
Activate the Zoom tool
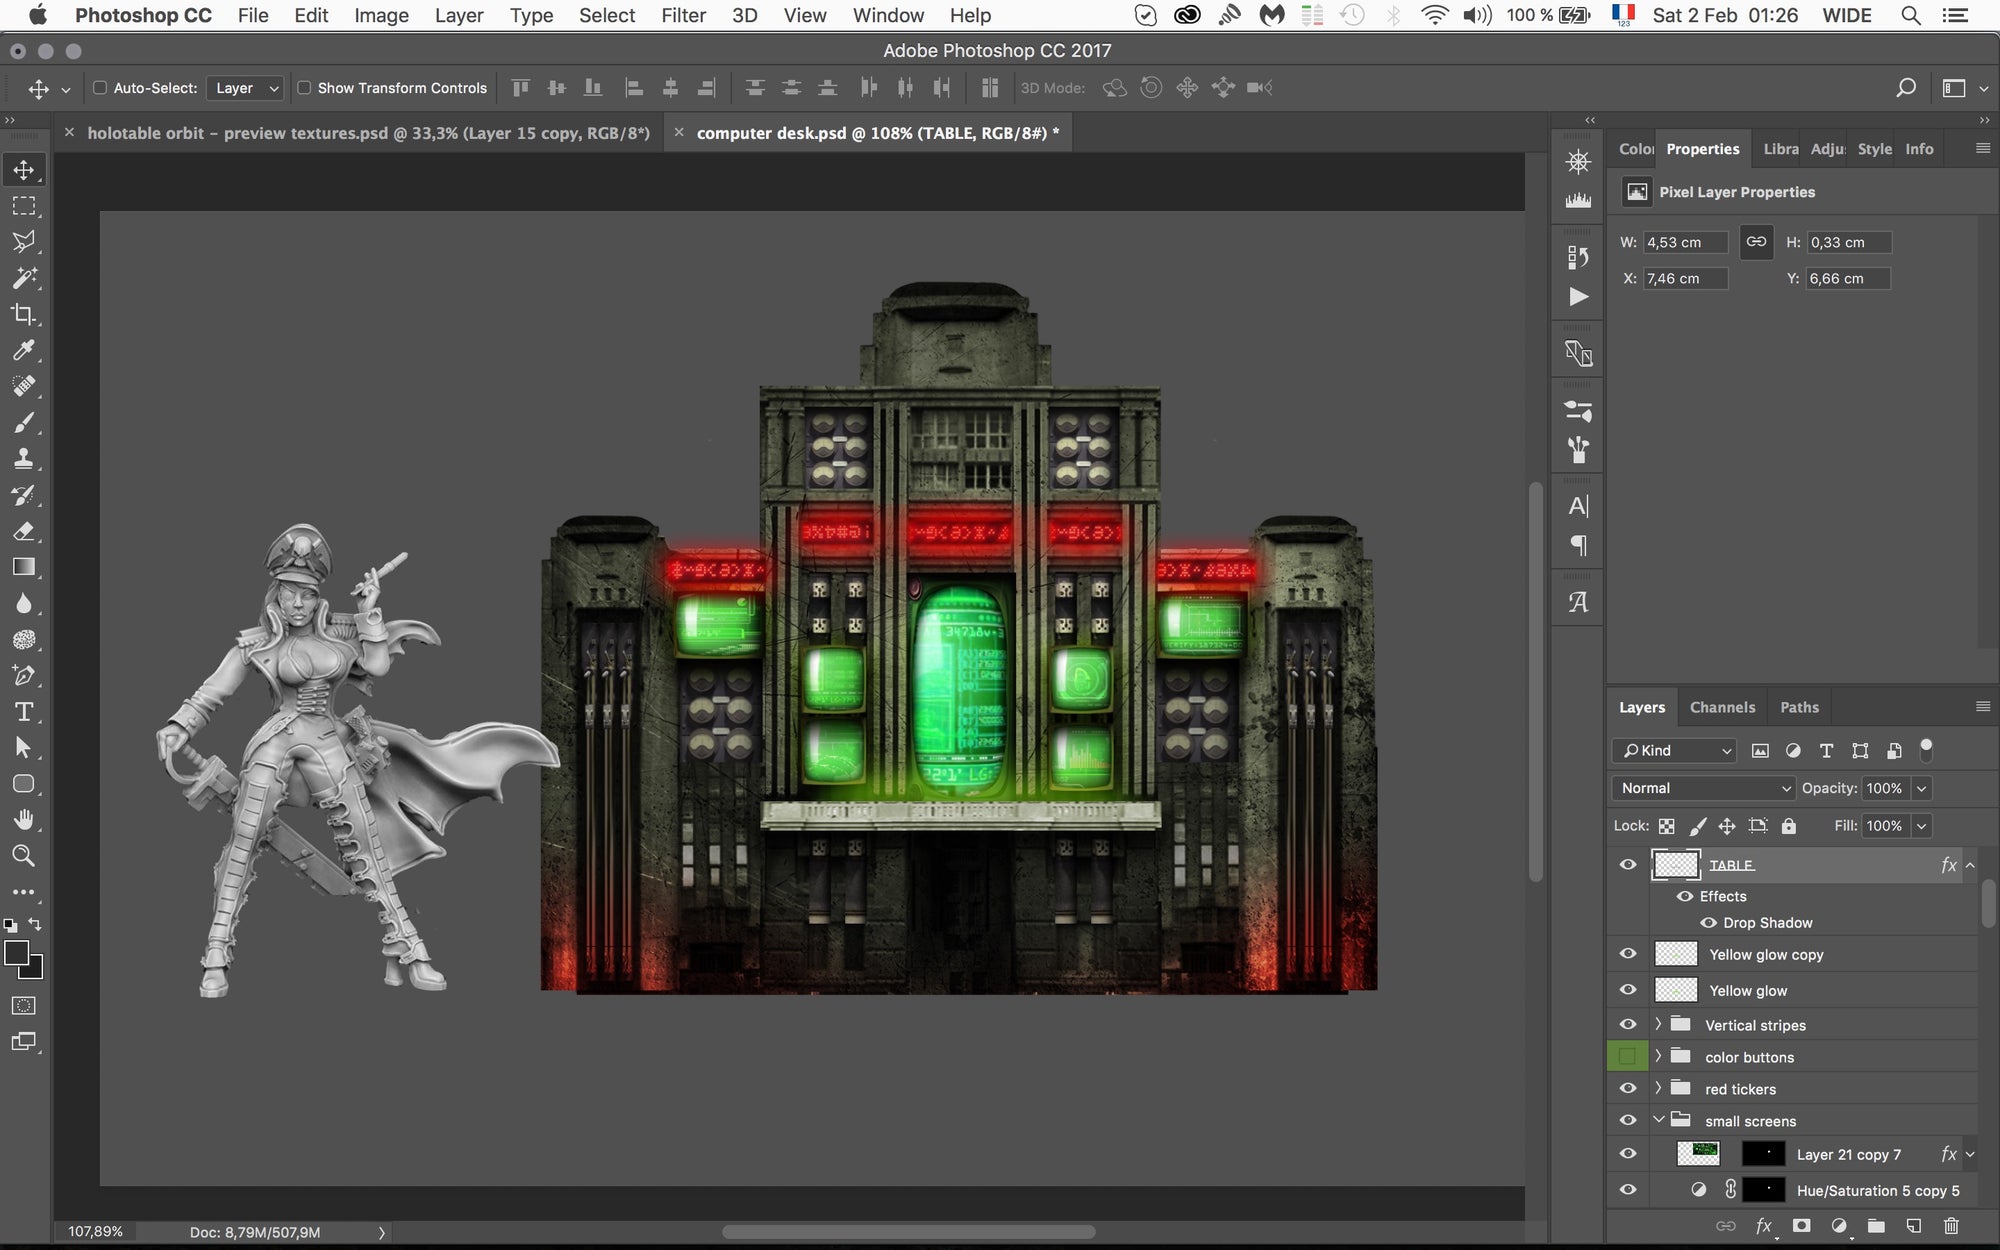[23, 856]
